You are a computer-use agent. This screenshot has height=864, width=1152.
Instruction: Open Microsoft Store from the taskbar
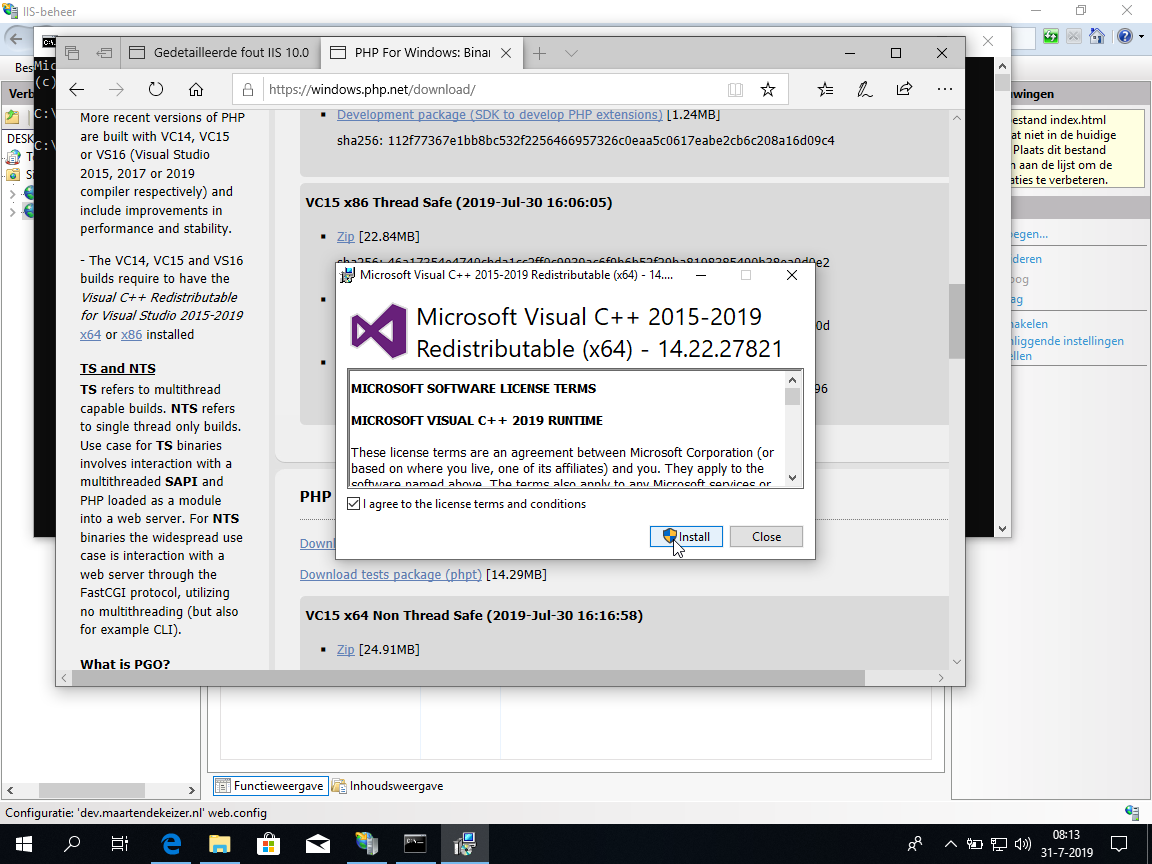click(x=268, y=844)
